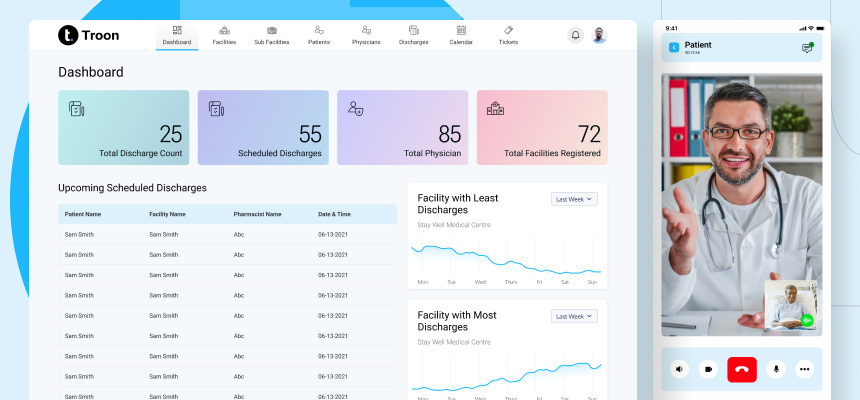Open the Scheduled Discharges card
Image resolution: width=860 pixels, height=400 pixels.
pyautogui.click(x=263, y=127)
